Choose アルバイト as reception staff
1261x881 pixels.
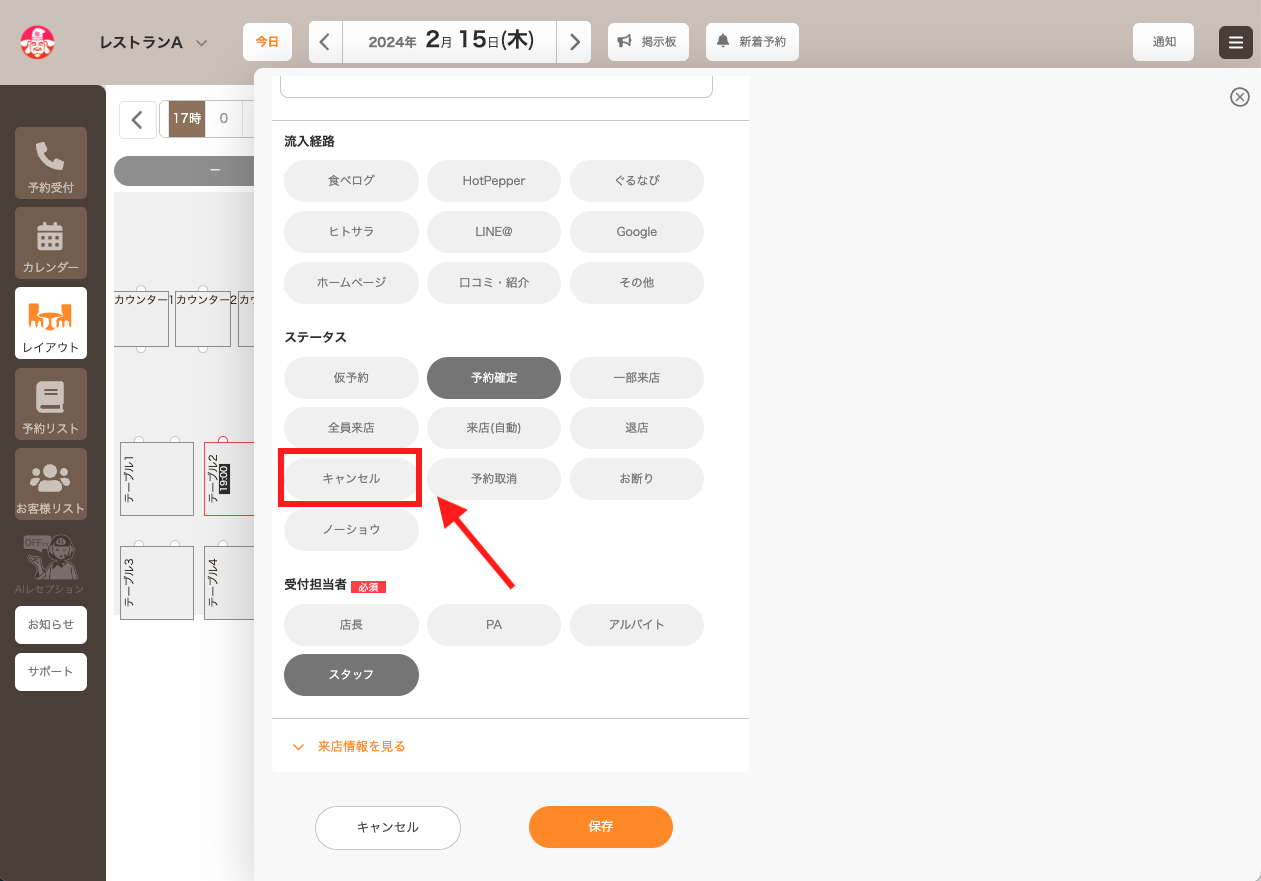coord(637,624)
